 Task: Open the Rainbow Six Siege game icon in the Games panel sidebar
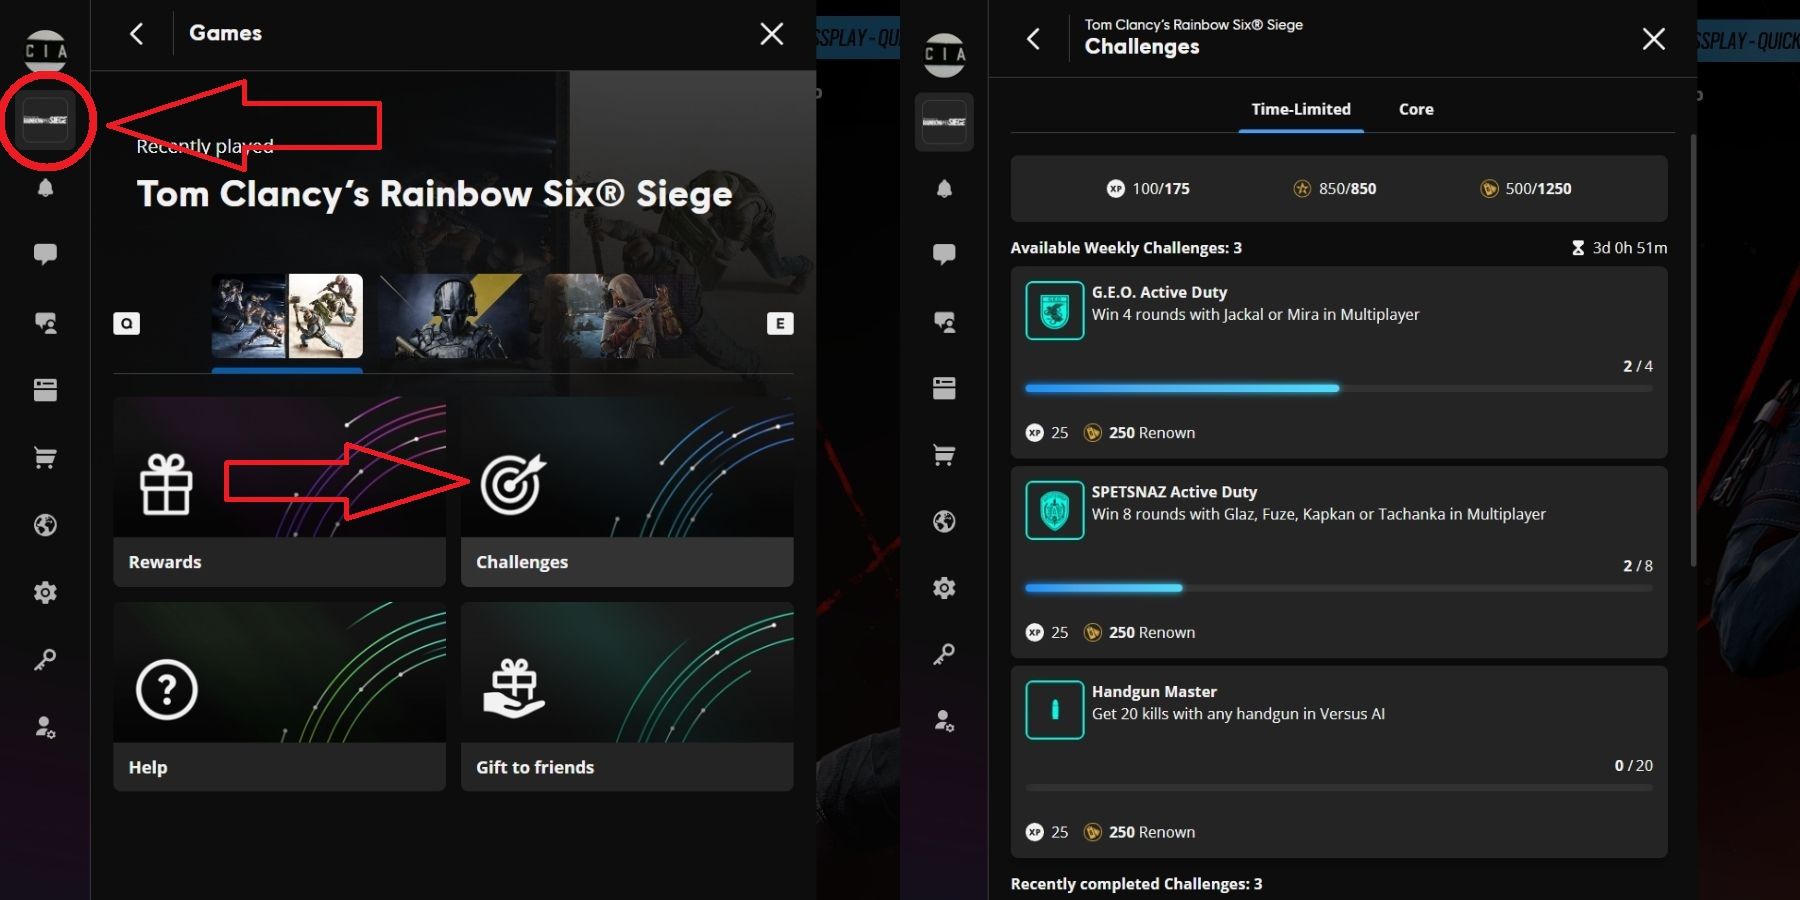click(45, 121)
